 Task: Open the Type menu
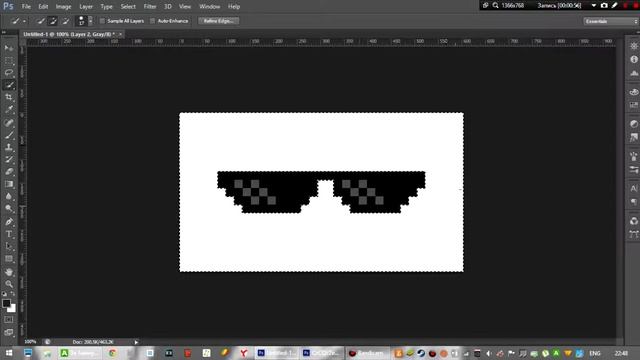point(107,7)
